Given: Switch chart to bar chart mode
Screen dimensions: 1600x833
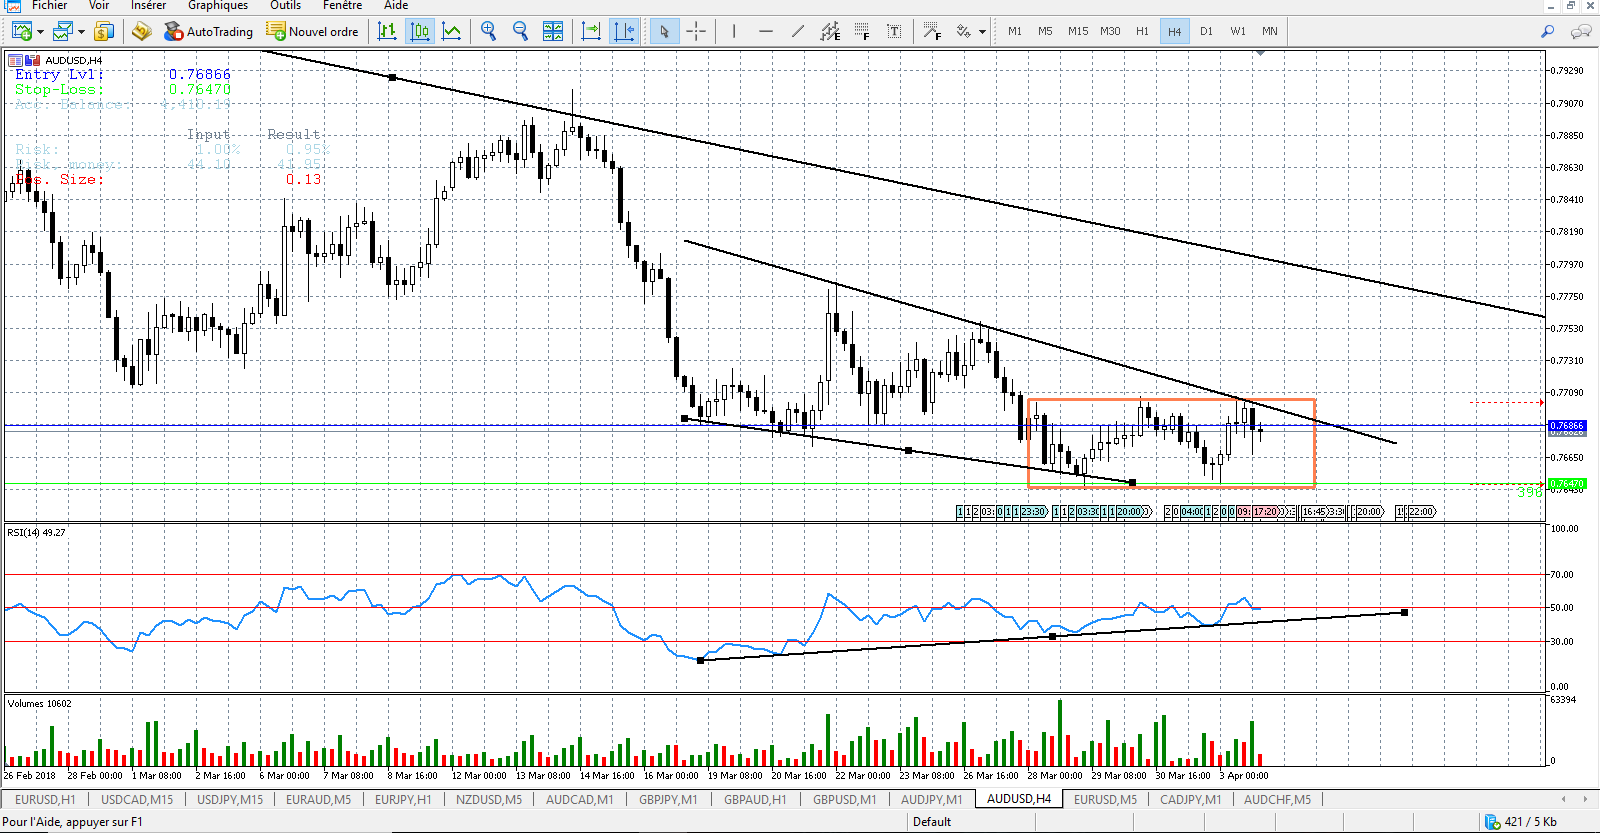Looking at the screenshot, I should click(x=387, y=31).
